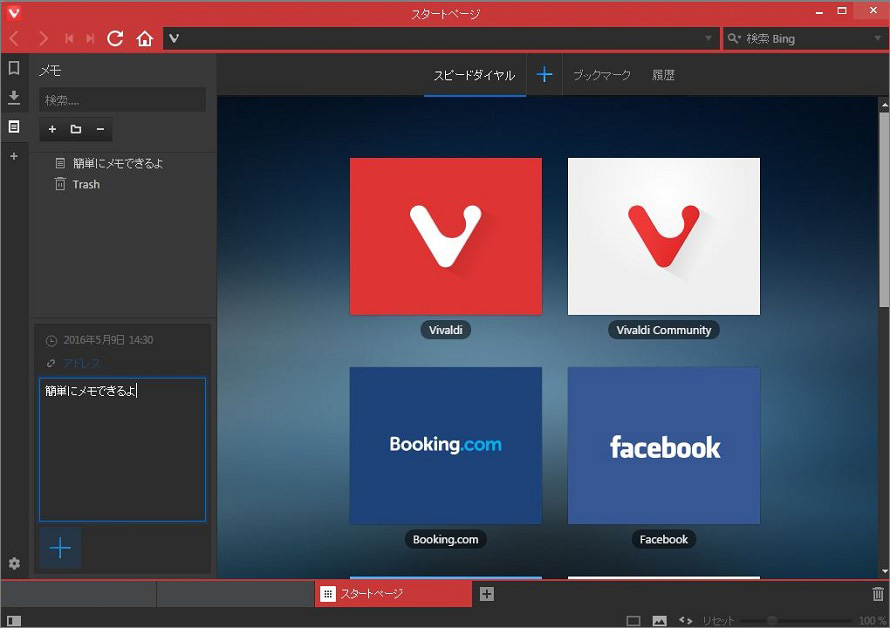Viewport: 890px width, 628px height.
Task: Go back with the back arrow
Action: pos(14,39)
